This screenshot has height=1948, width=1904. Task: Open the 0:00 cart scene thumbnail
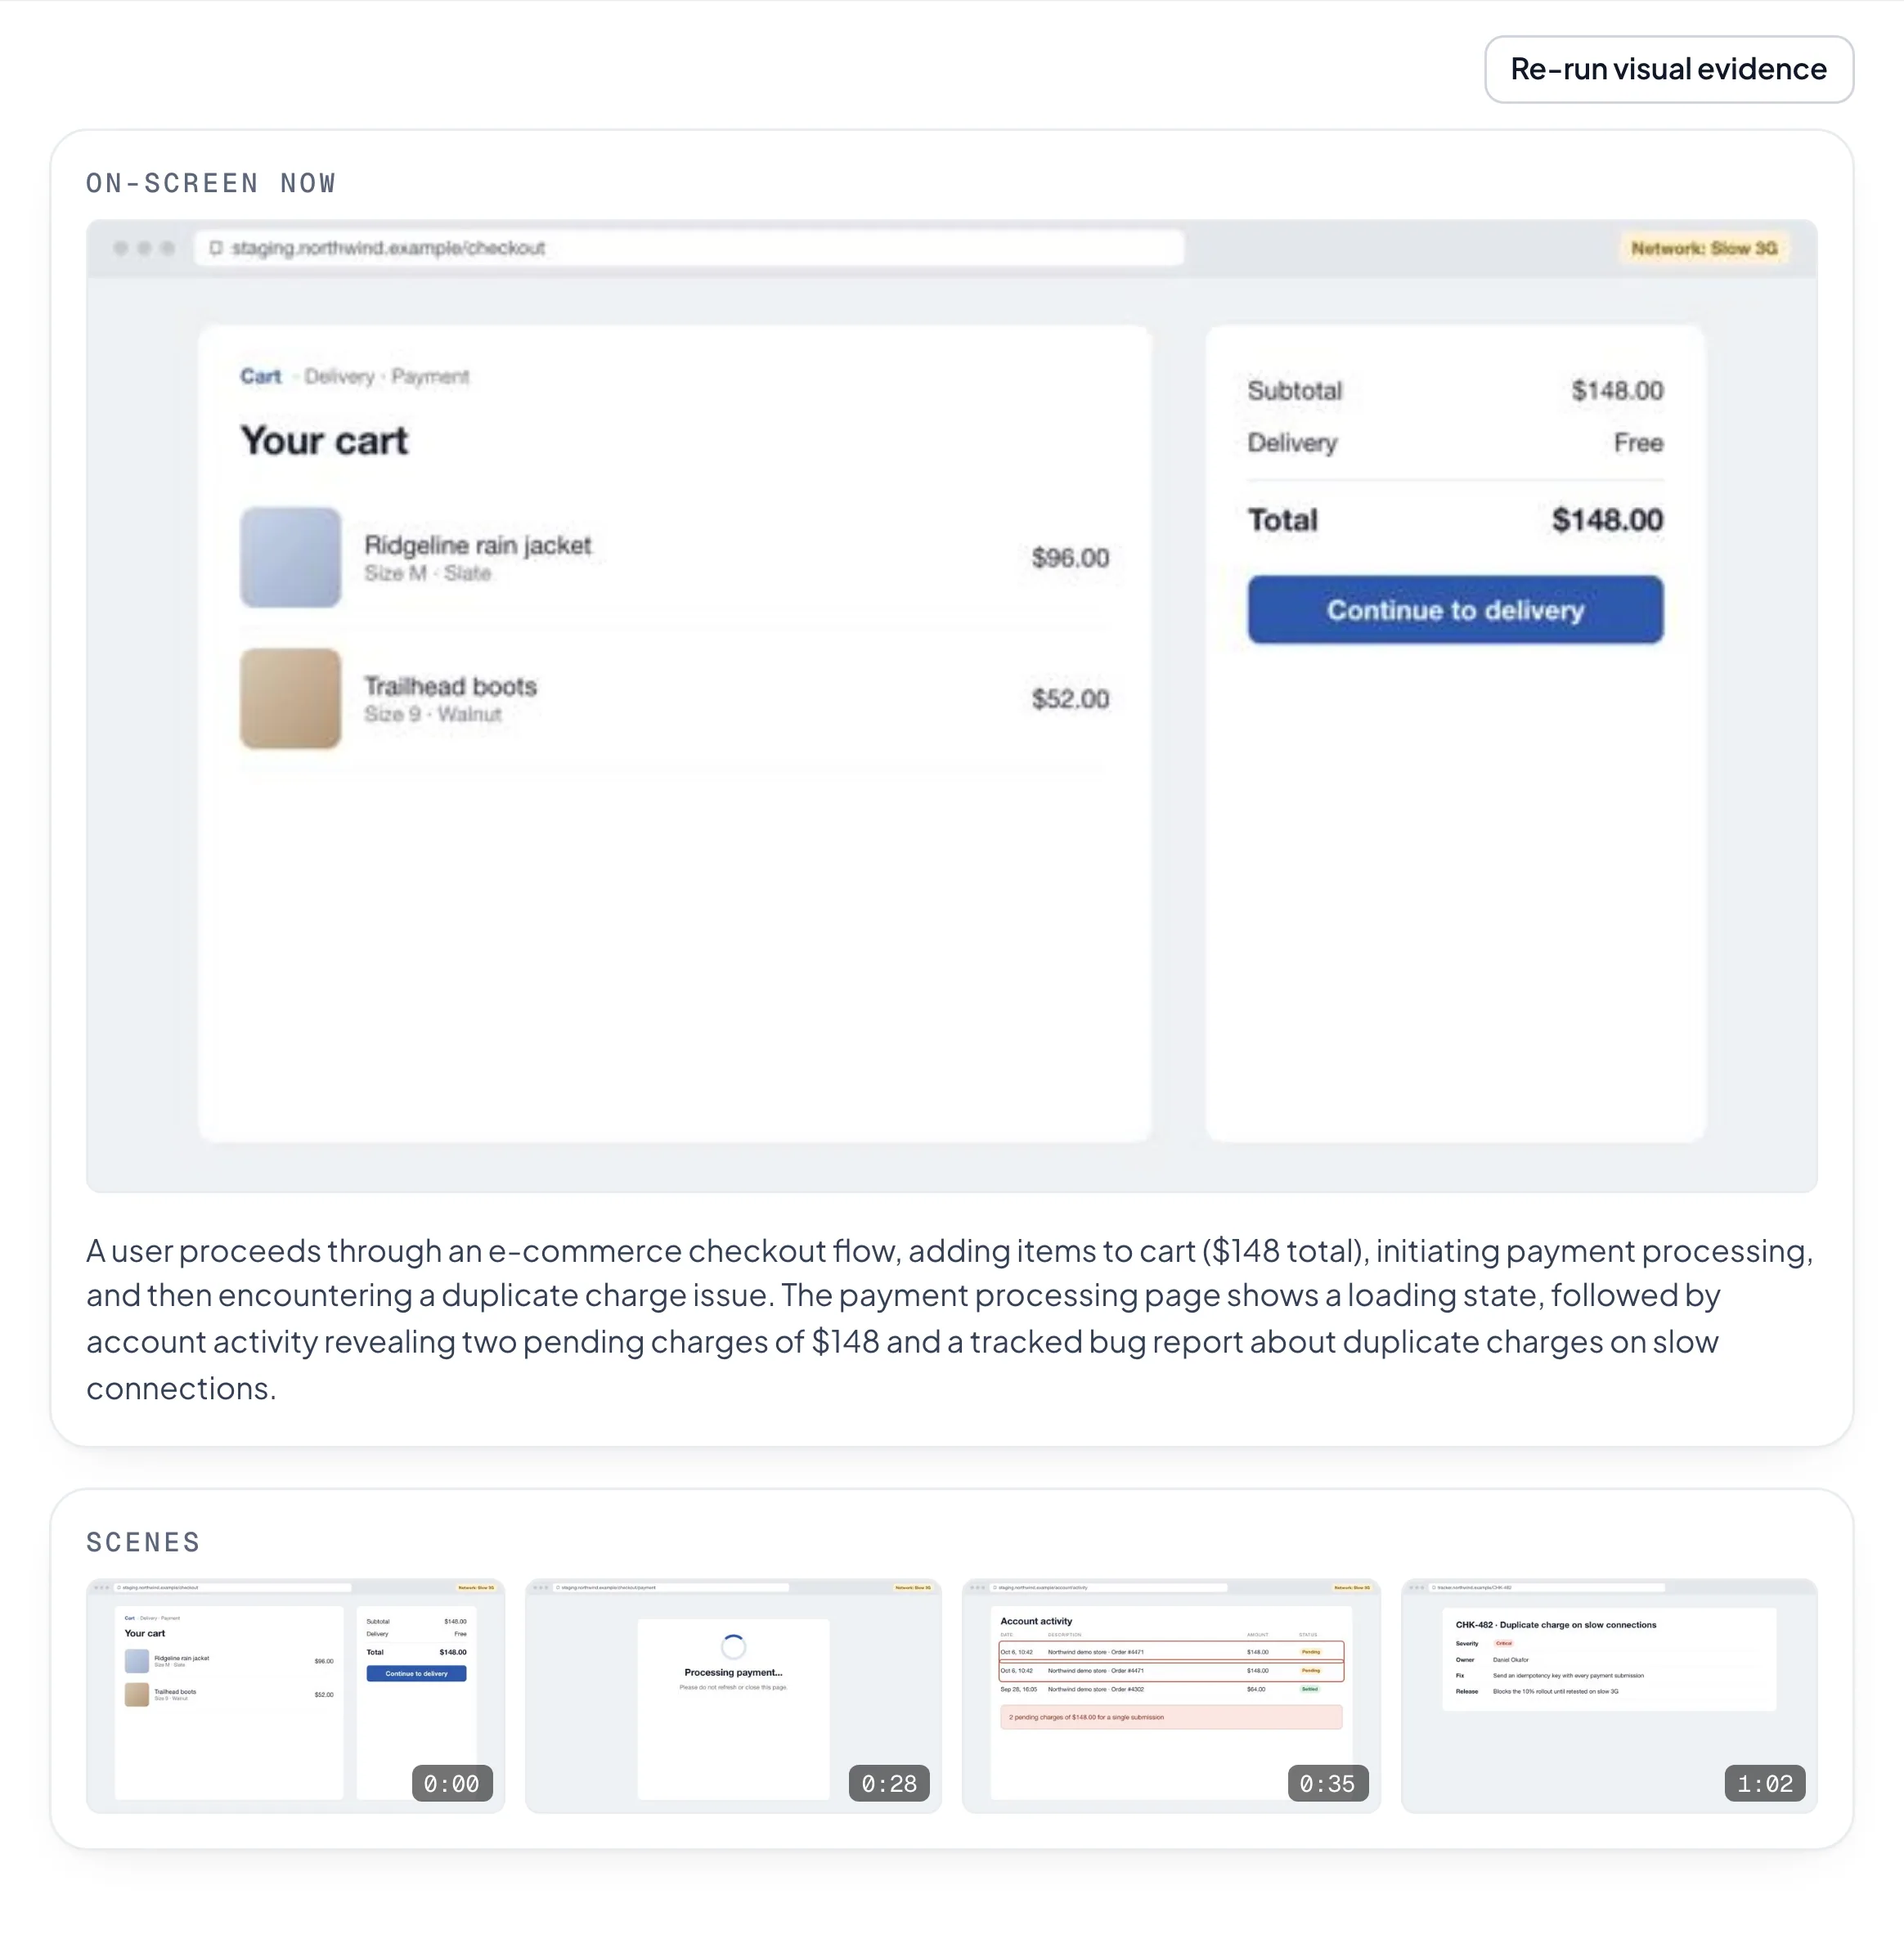tap(295, 1695)
